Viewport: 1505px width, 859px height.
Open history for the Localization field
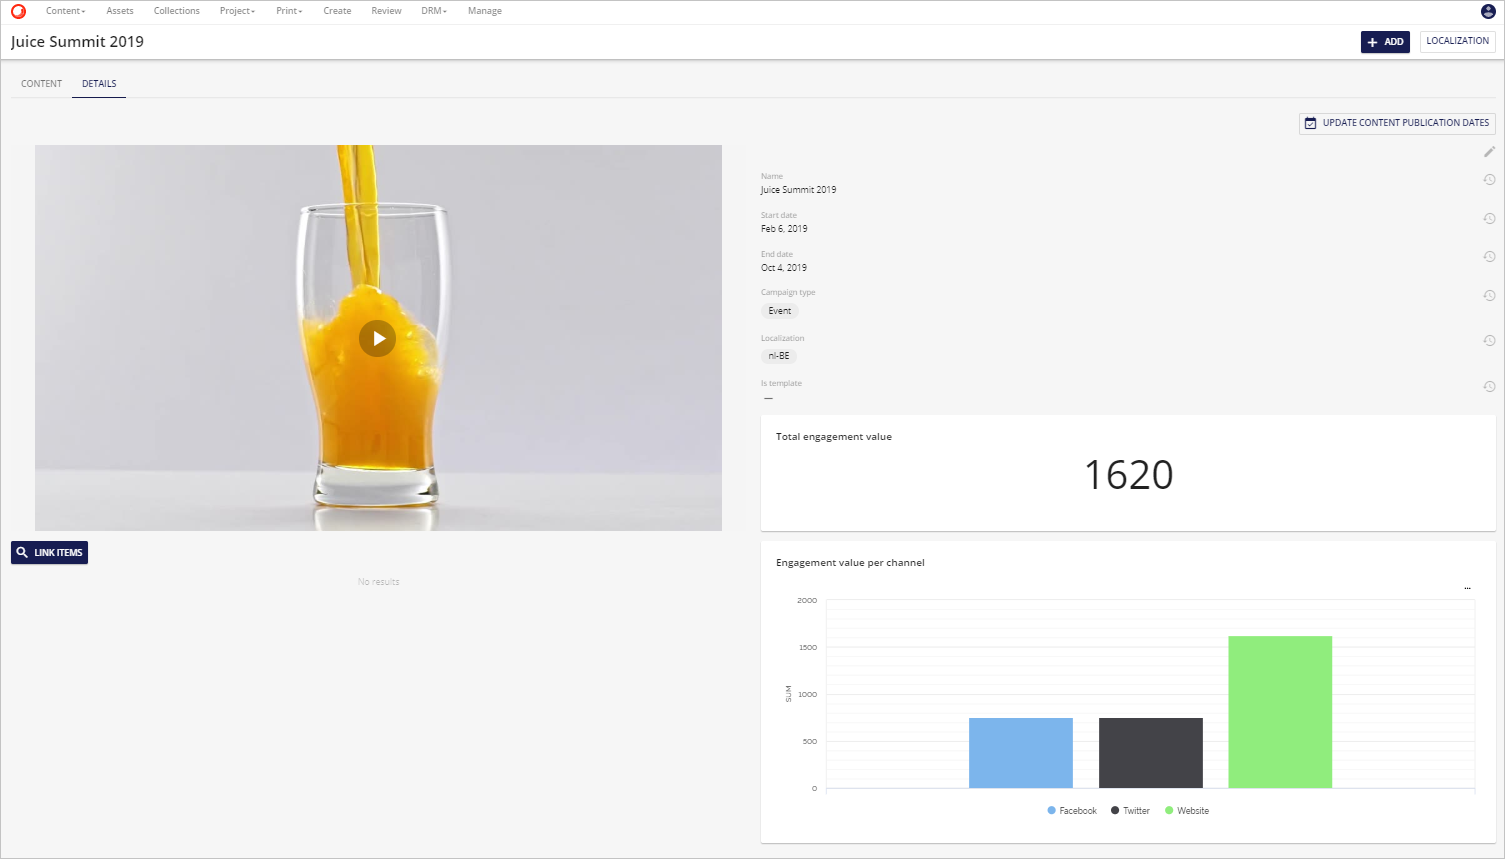[1489, 341]
